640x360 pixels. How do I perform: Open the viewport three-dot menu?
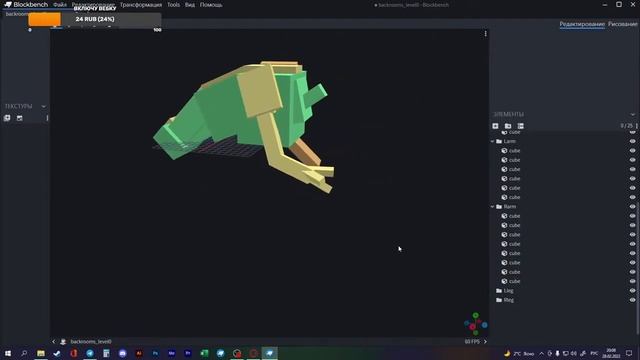point(485,34)
